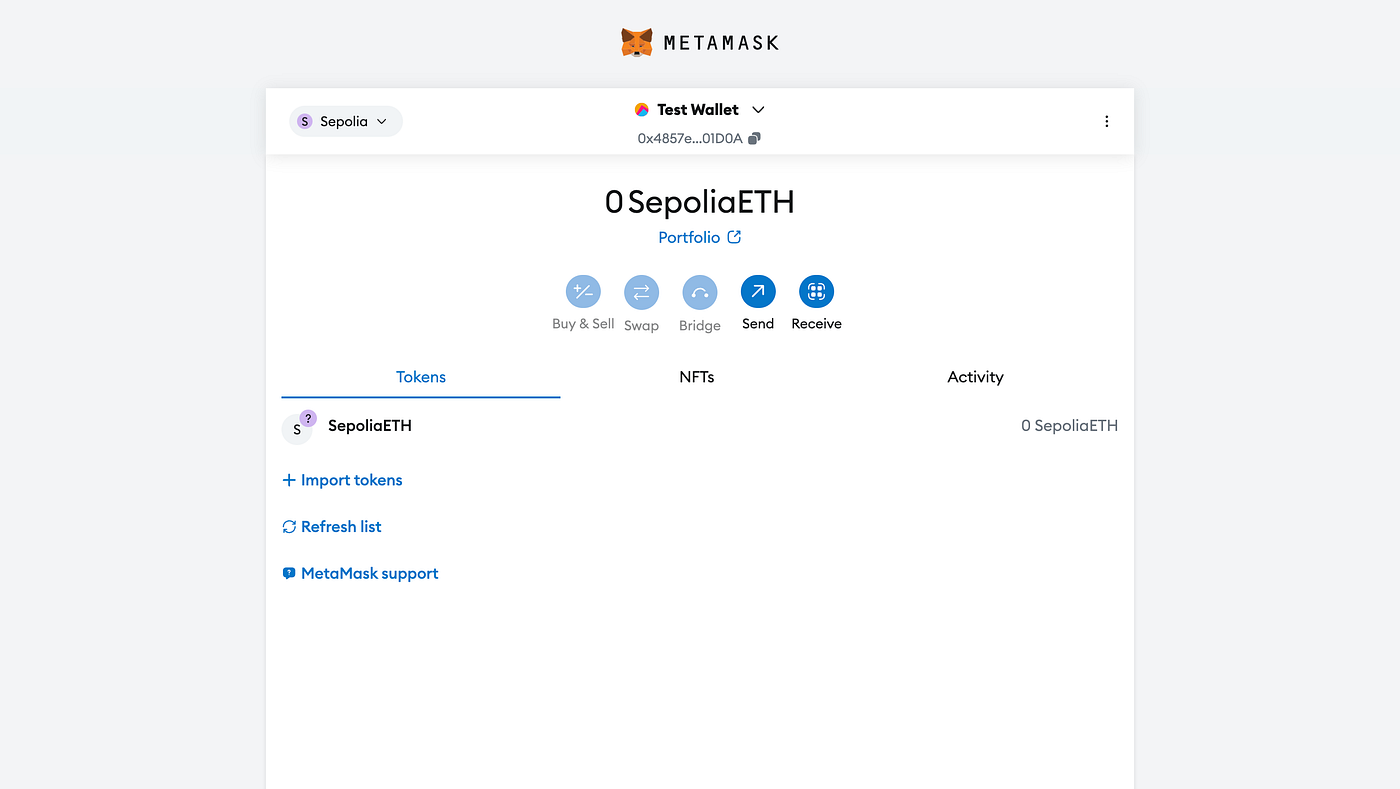The image size is (1400, 789).
Task: Copy the wallet address 0x4857e...01D0A
Action: coord(699,138)
